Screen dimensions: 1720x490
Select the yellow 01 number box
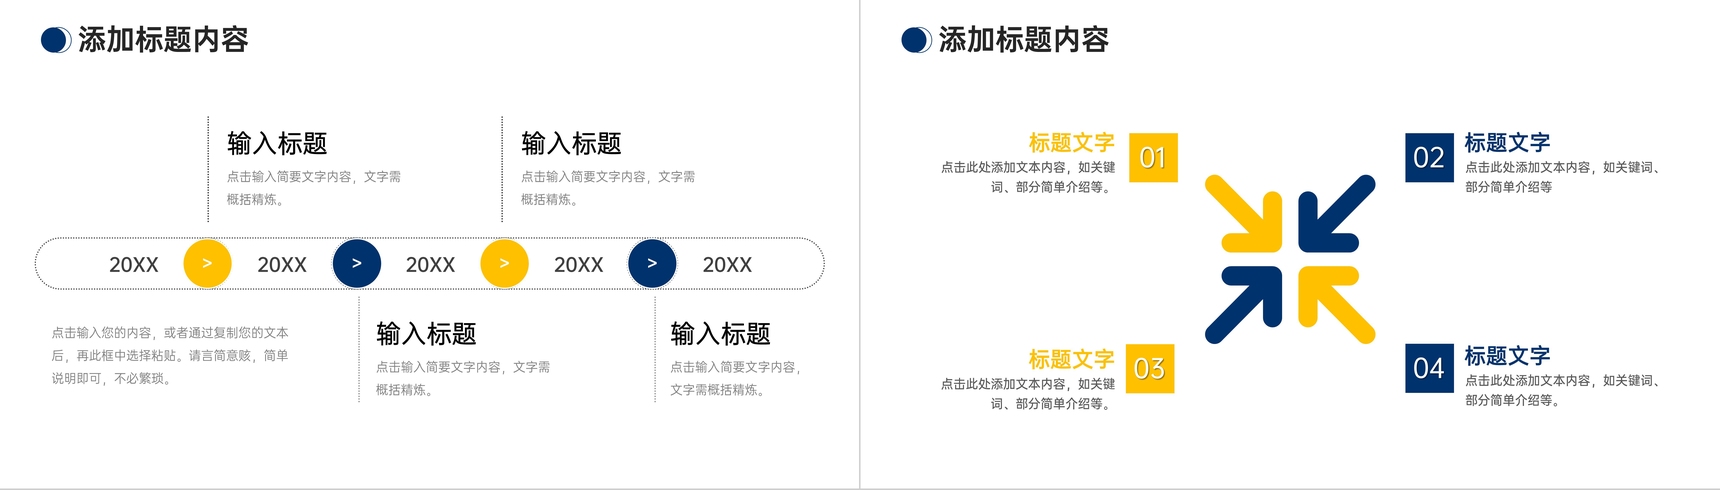pos(1153,158)
